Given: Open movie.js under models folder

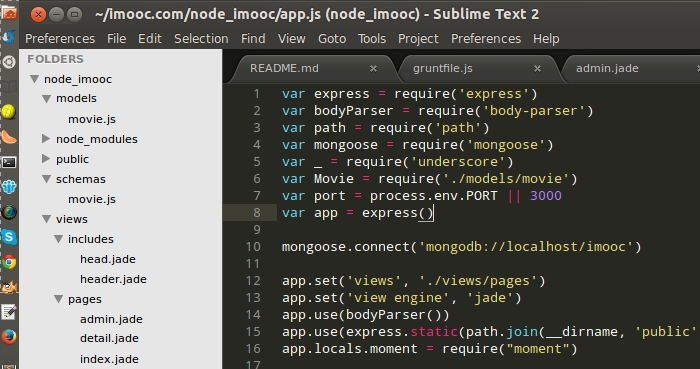Looking at the screenshot, I should pyautogui.click(x=92, y=119).
